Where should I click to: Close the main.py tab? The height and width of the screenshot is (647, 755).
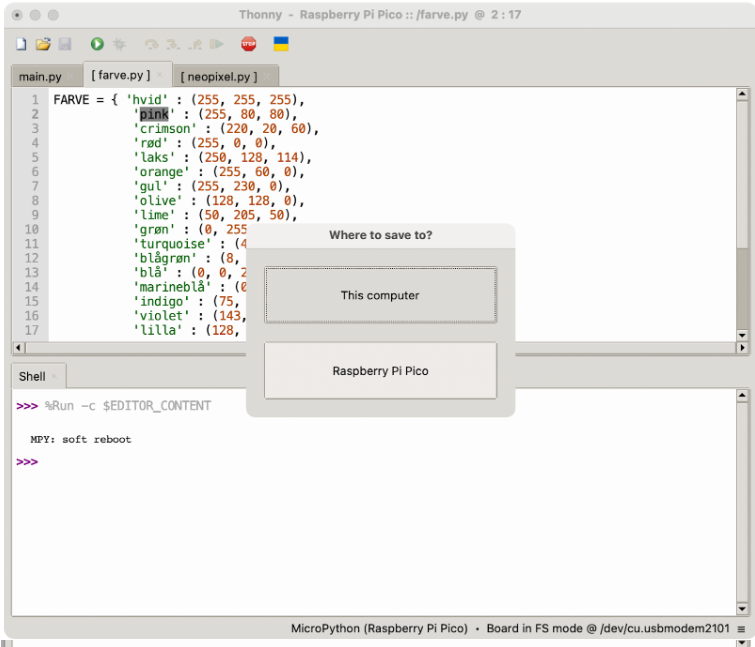pyautogui.click(x=71, y=76)
